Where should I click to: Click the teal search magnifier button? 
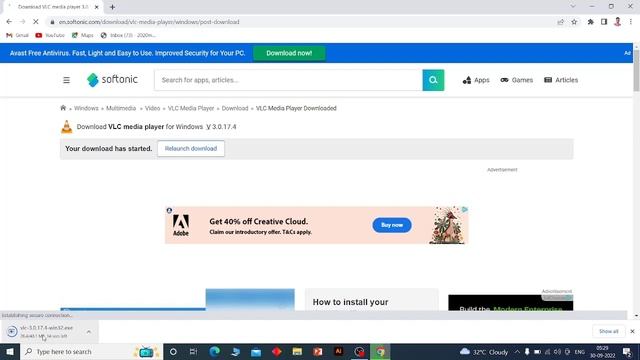[x=433, y=80]
